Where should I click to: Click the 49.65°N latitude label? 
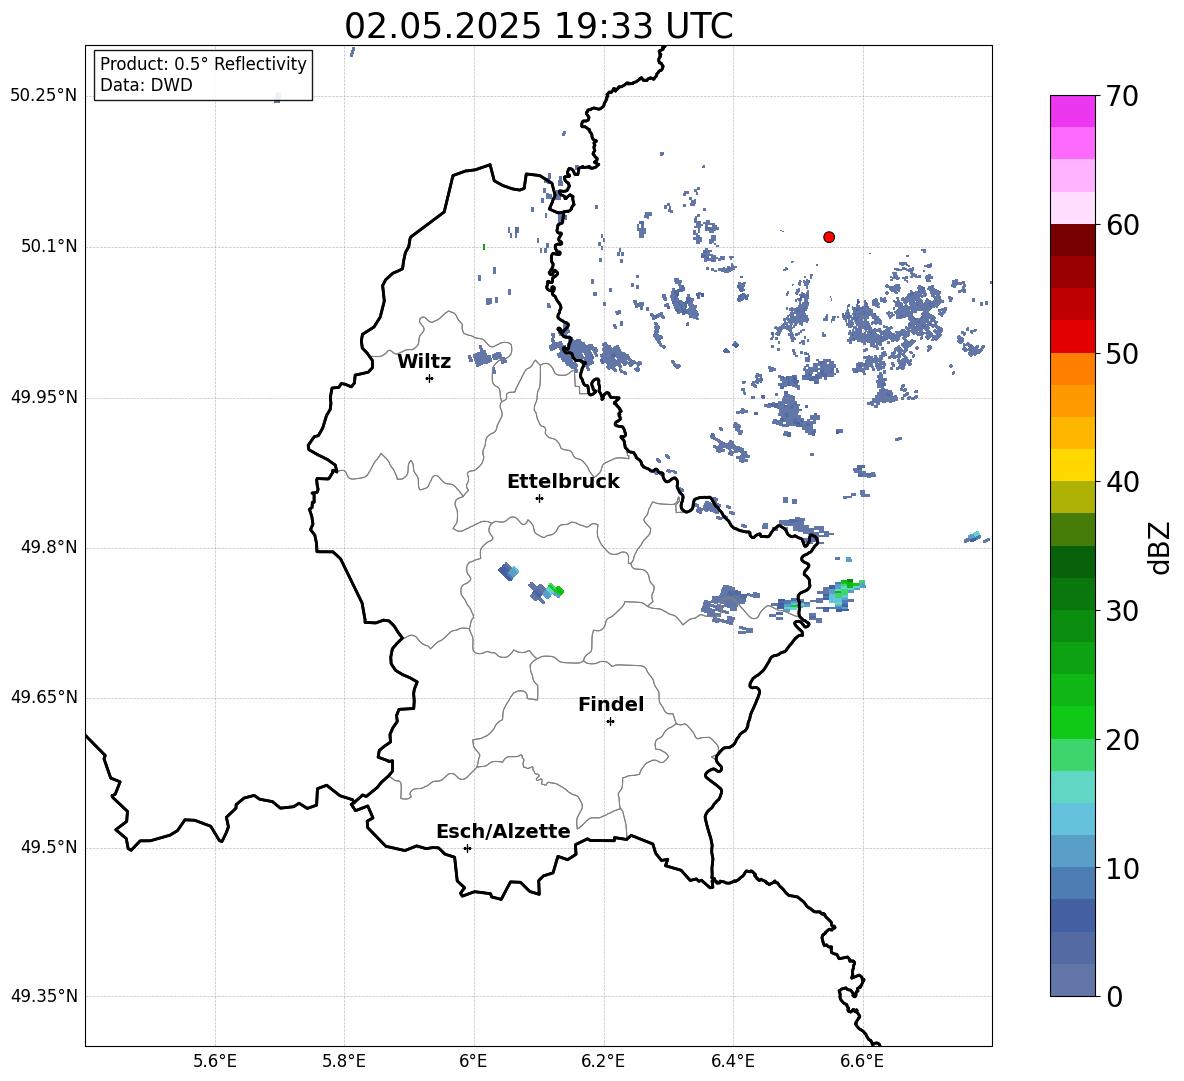point(44,697)
